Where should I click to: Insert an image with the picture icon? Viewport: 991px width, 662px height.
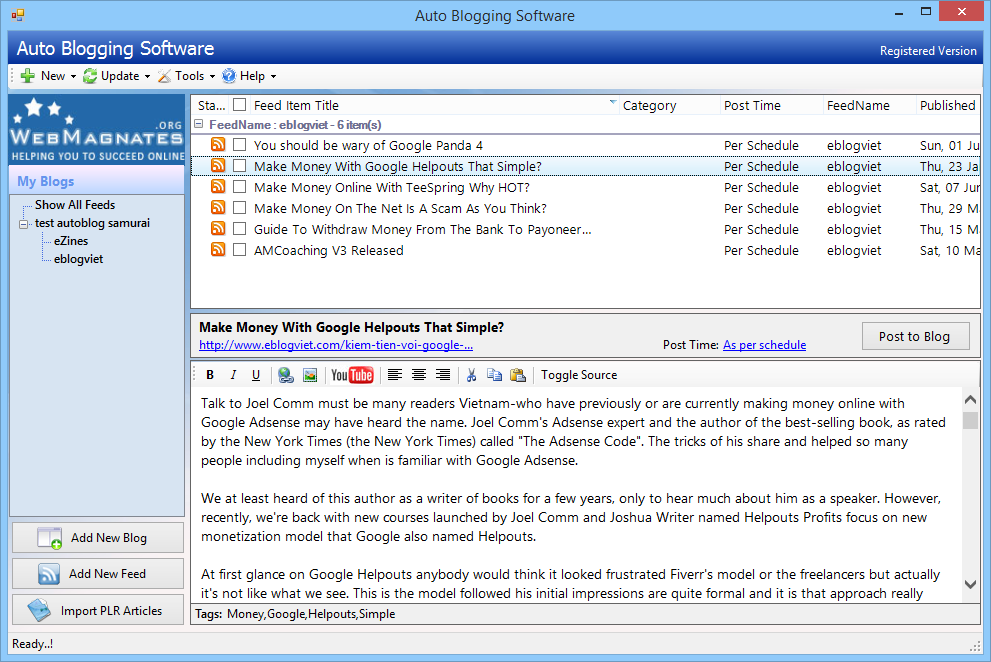click(310, 375)
